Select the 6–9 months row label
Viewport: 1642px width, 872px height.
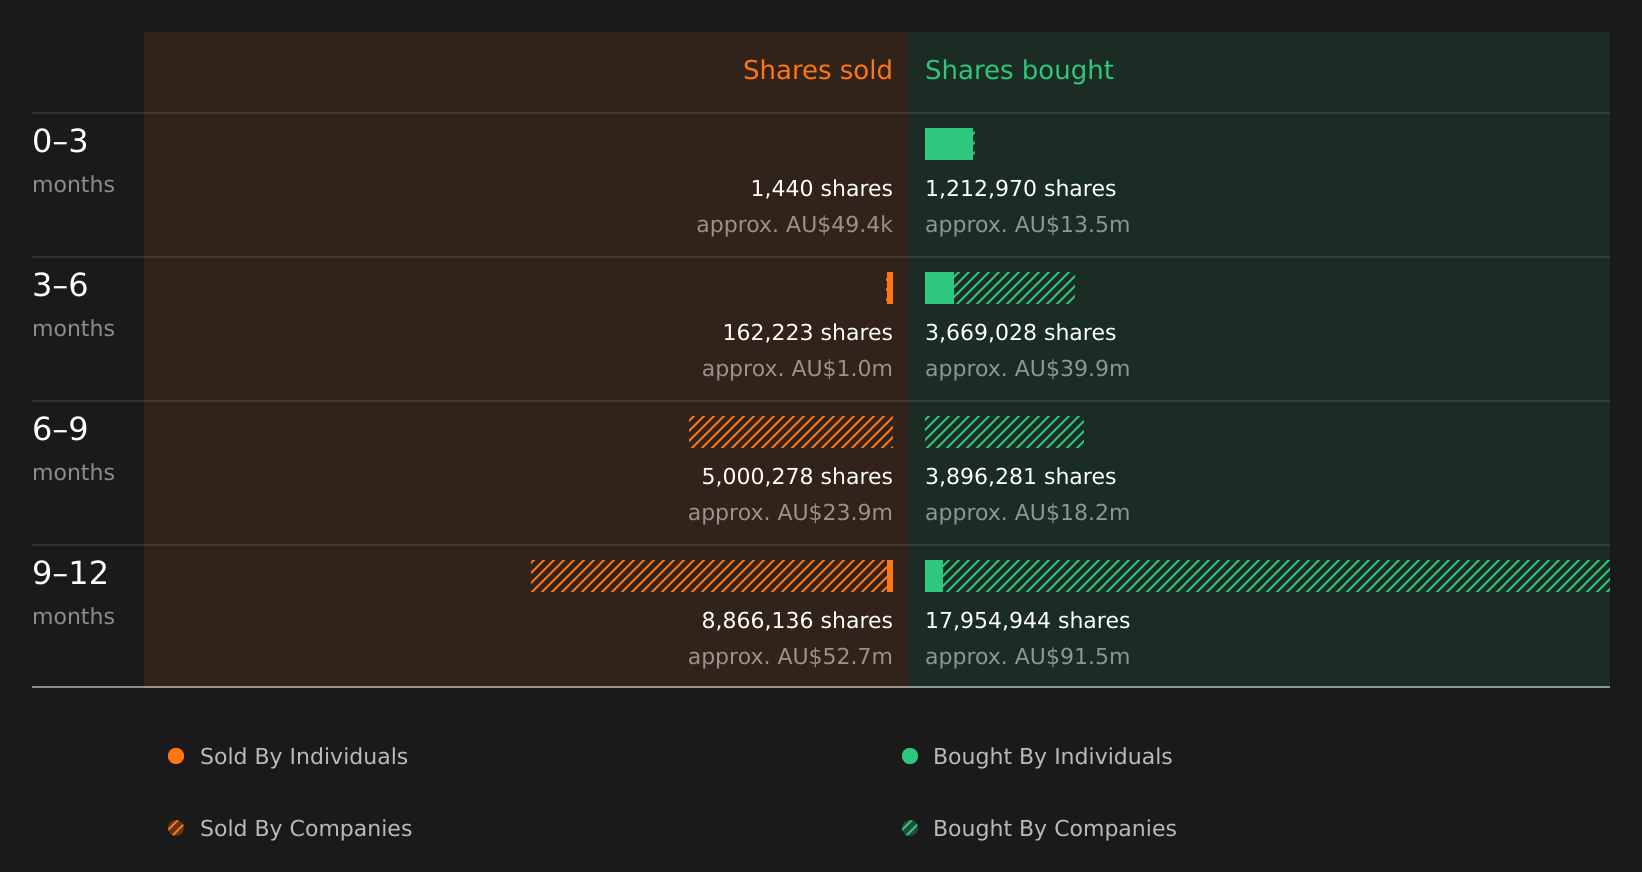click(73, 449)
